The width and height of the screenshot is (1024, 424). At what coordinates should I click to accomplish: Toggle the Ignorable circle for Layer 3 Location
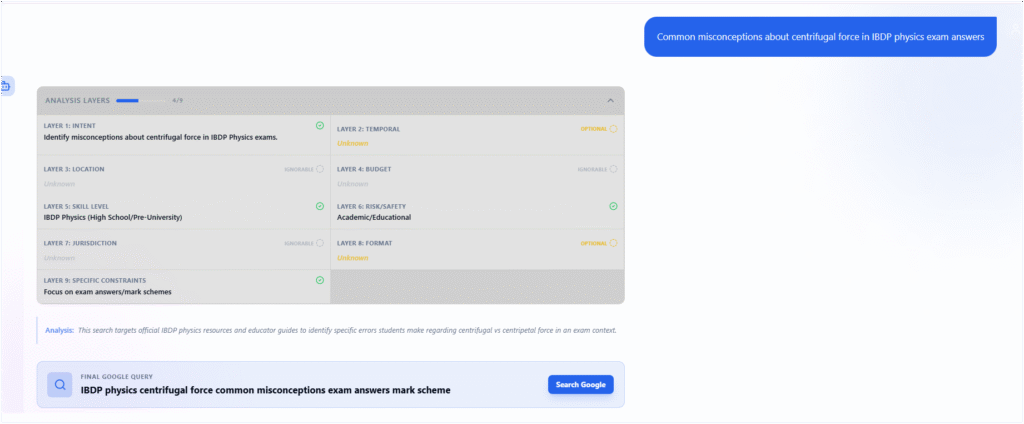pyautogui.click(x=320, y=169)
